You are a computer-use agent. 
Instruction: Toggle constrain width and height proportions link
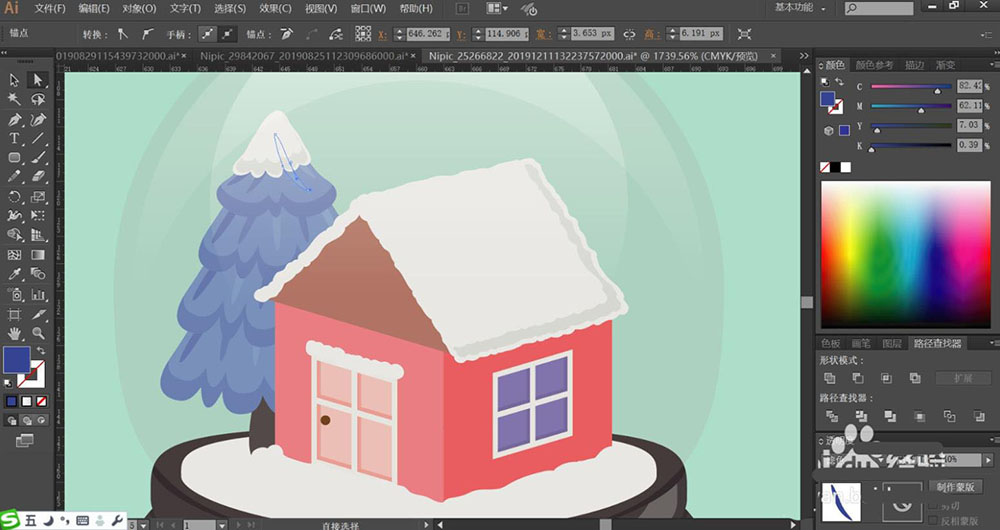(629, 34)
